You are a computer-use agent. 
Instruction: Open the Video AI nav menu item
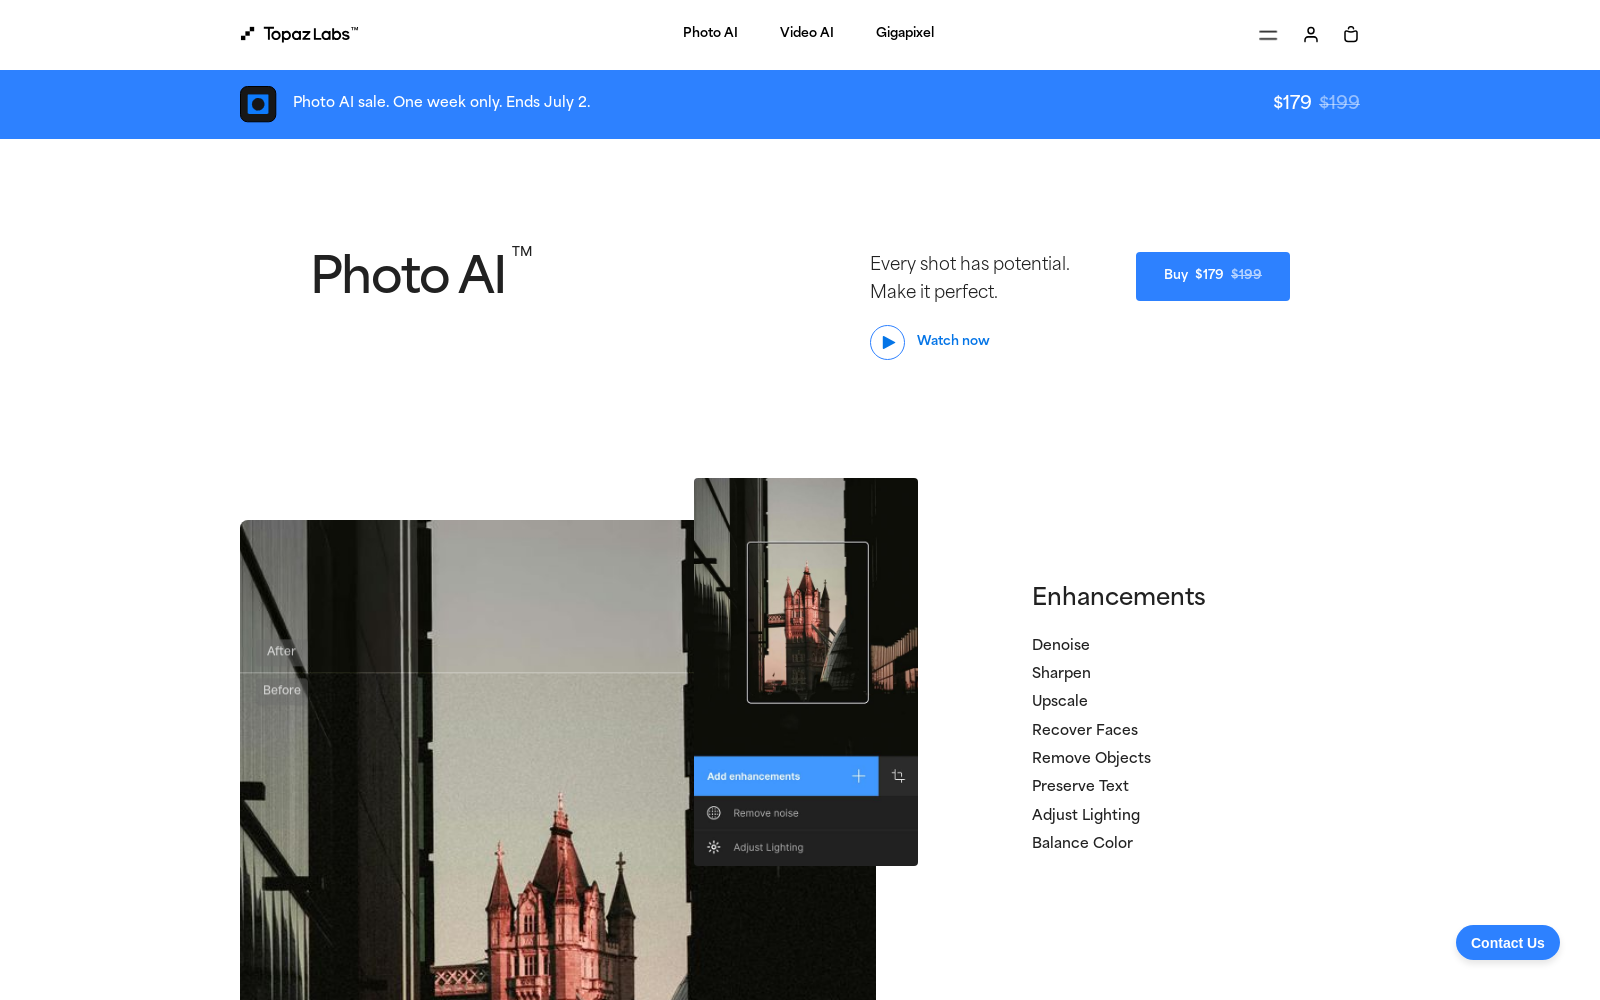tap(807, 32)
